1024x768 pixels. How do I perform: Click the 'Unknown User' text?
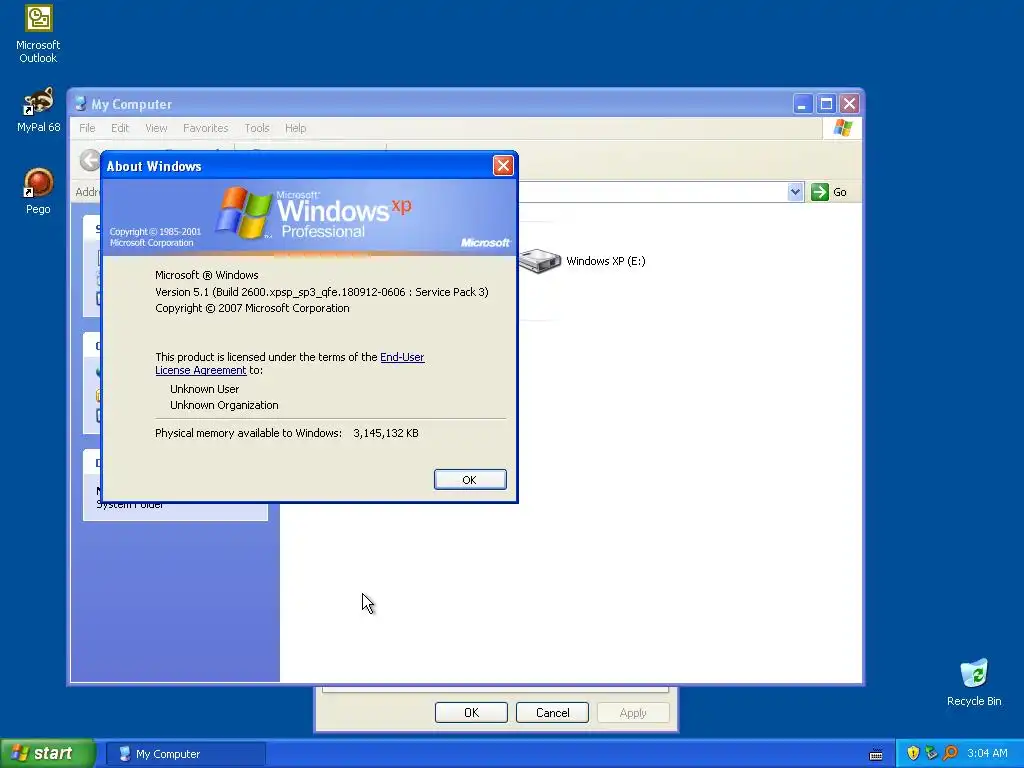pos(204,389)
